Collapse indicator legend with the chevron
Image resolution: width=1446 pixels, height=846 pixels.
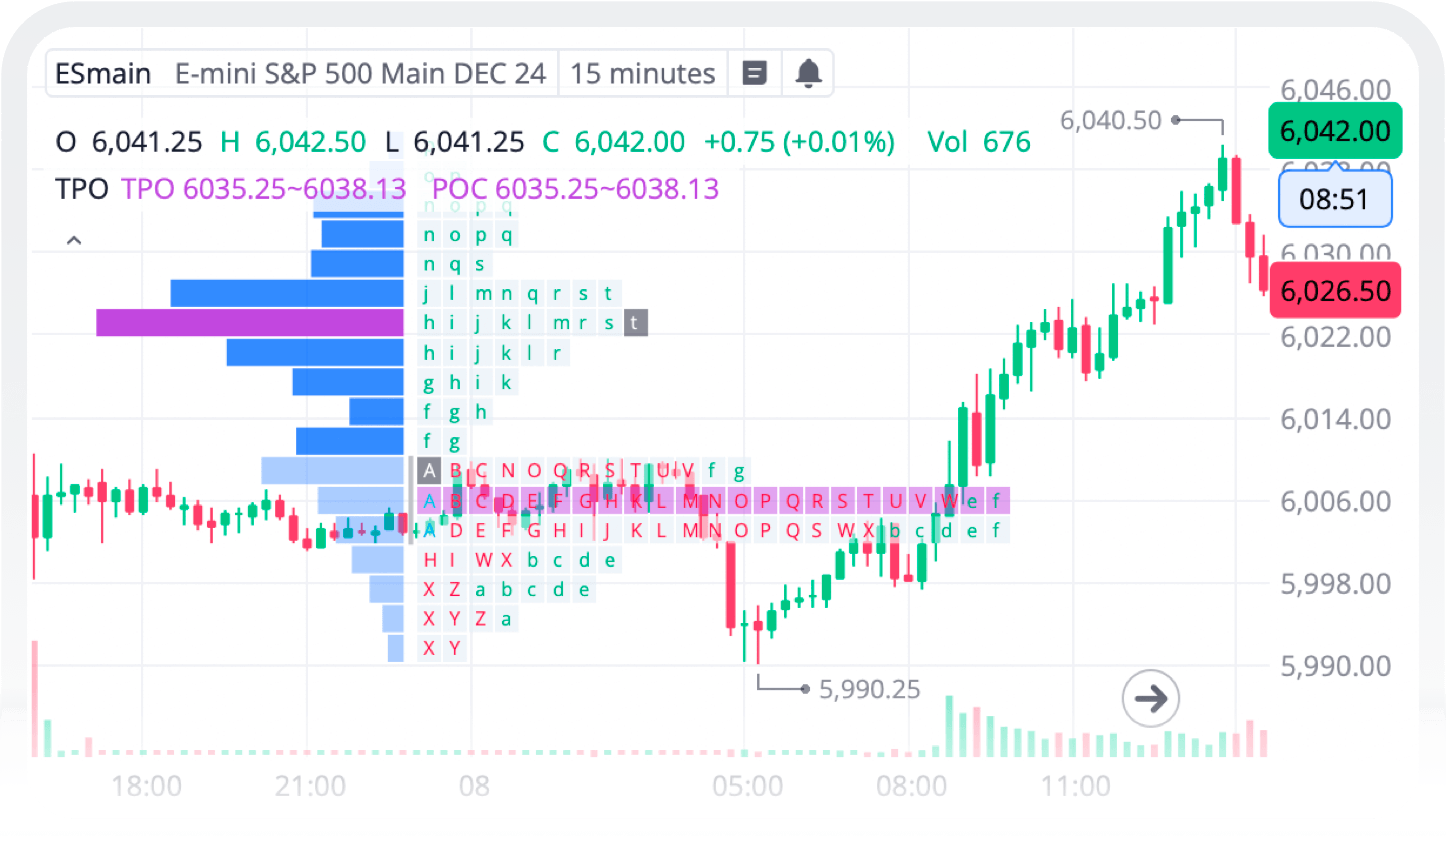coord(74,241)
